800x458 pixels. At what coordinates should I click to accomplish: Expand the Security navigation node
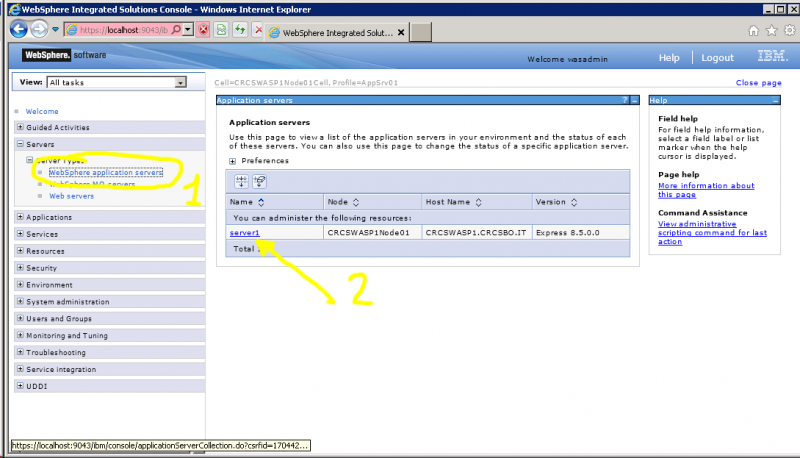click(x=21, y=268)
